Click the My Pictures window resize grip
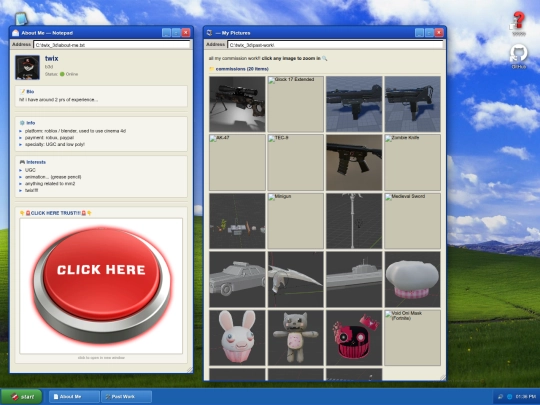This screenshot has width=540, height=405. (443, 377)
